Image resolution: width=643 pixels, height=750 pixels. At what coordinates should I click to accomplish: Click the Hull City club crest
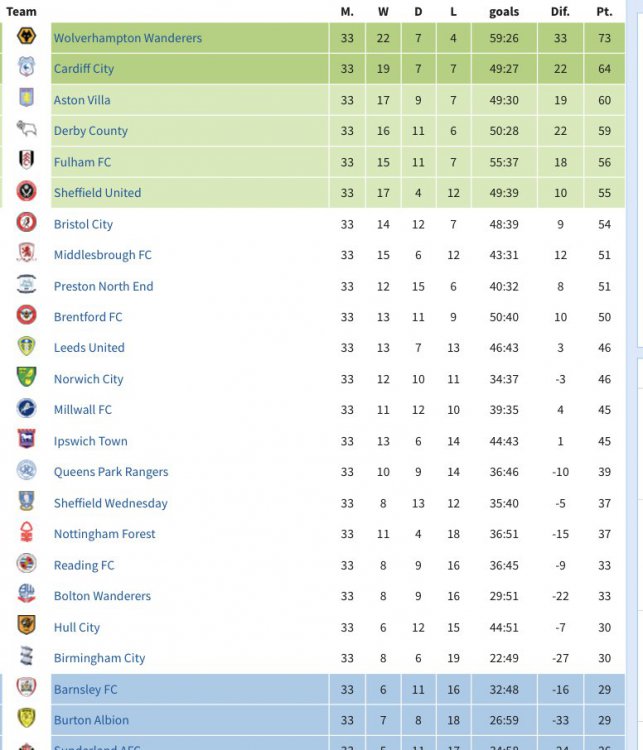[27, 626]
